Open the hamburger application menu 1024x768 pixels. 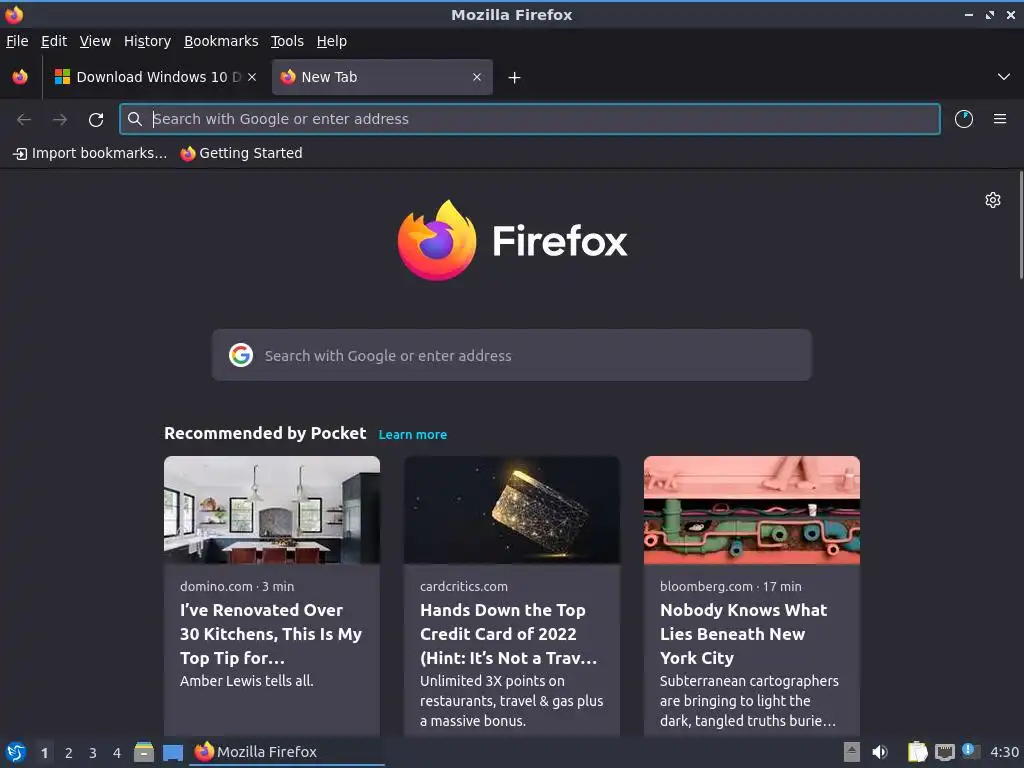[1000, 119]
